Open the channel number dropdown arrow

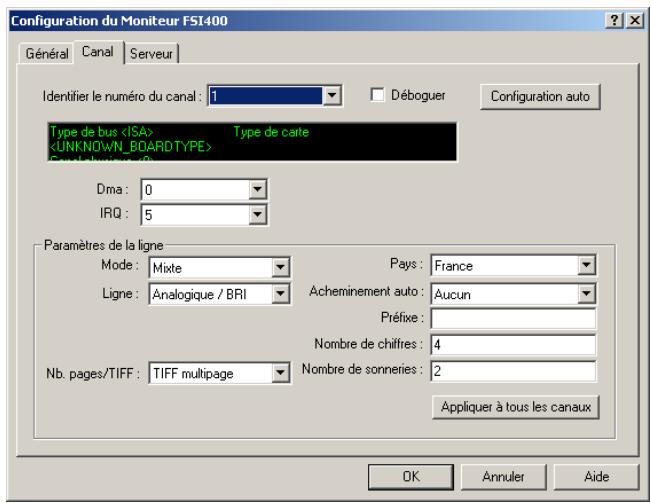[x=332, y=95]
